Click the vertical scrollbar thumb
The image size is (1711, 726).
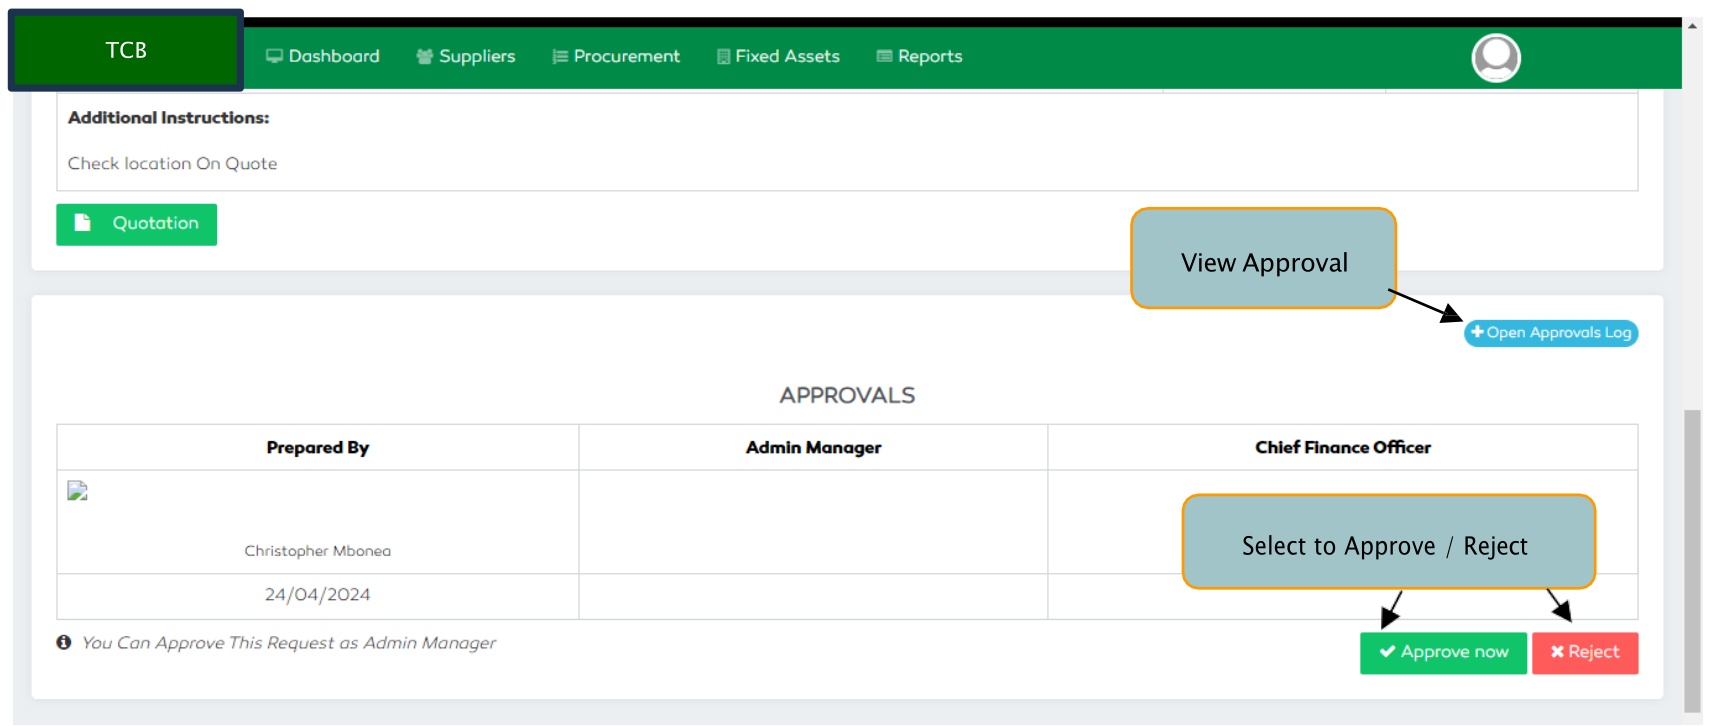click(x=1692, y=560)
